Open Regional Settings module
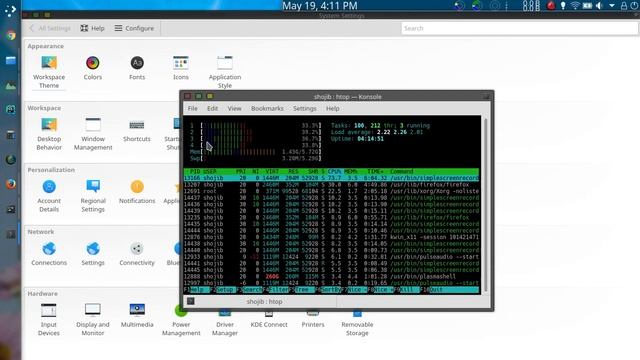This screenshot has height=360, width=640. (x=93, y=196)
